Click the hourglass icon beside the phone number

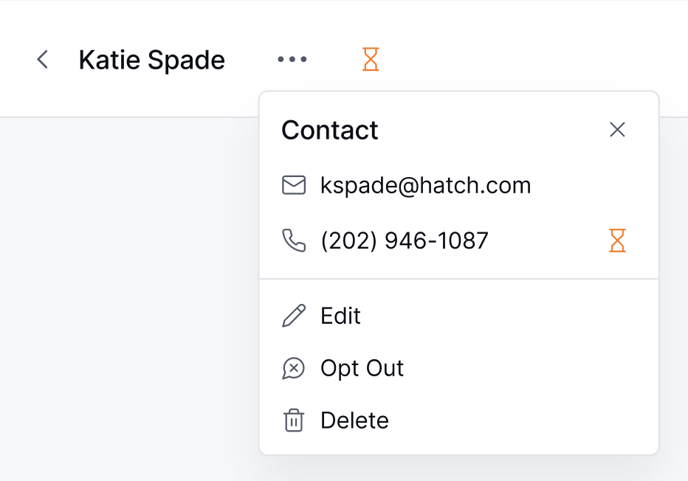tap(617, 241)
